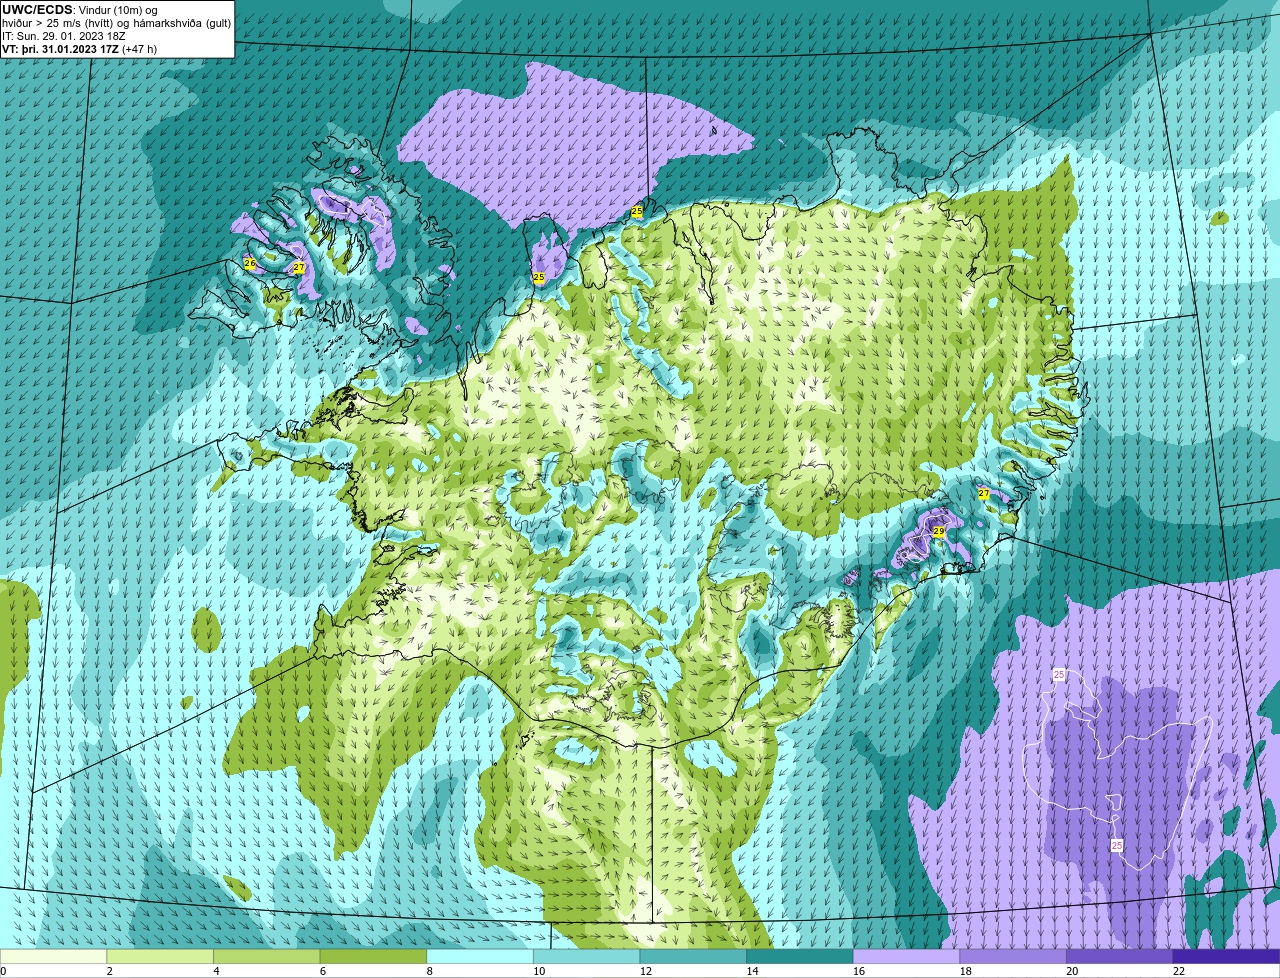Click white 25 contour label on dark purple core
This screenshot has width=1280, height=978.
[1117, 846]
